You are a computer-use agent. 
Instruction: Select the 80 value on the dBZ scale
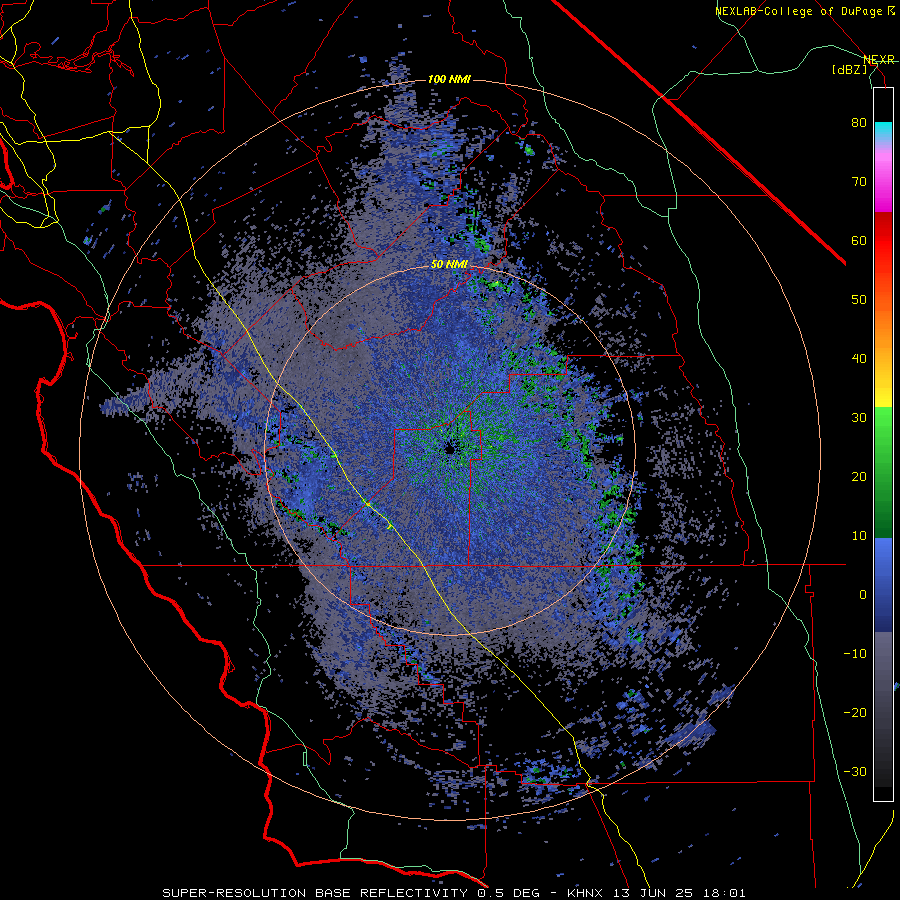(x=859, y=122)
